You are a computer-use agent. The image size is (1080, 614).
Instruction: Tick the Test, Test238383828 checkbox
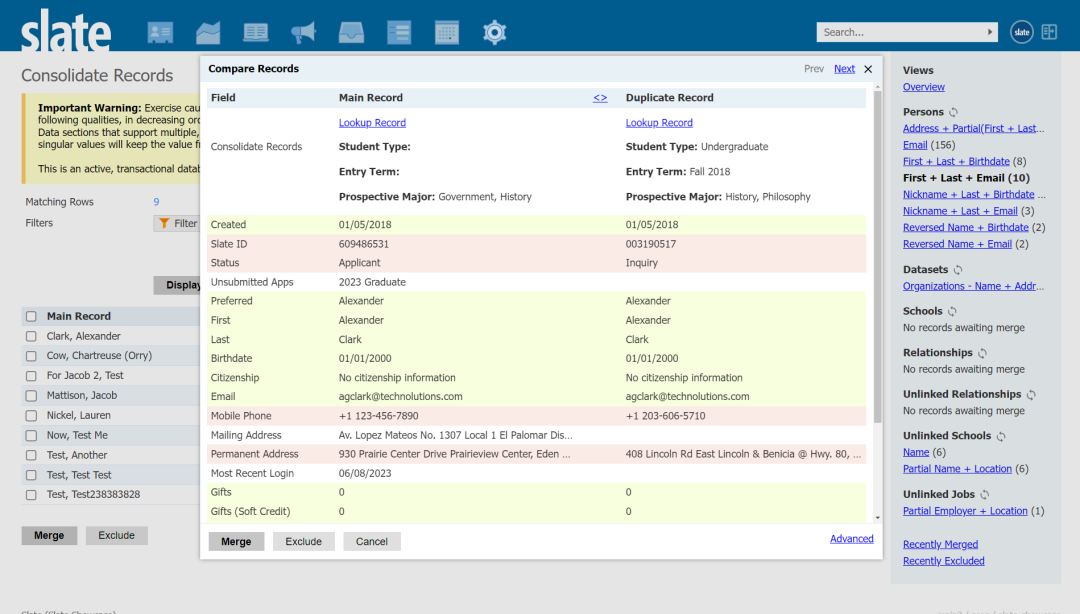click(31, 495)
